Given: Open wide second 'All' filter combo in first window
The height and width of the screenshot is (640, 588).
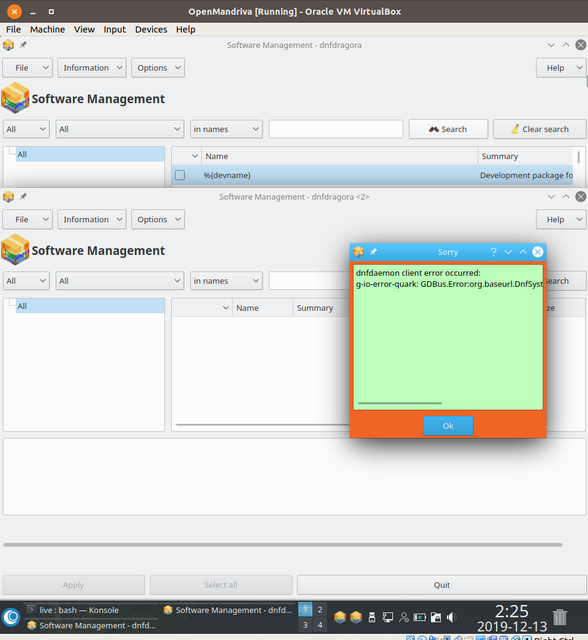Looking at the screenshot, I should point(120,129).
